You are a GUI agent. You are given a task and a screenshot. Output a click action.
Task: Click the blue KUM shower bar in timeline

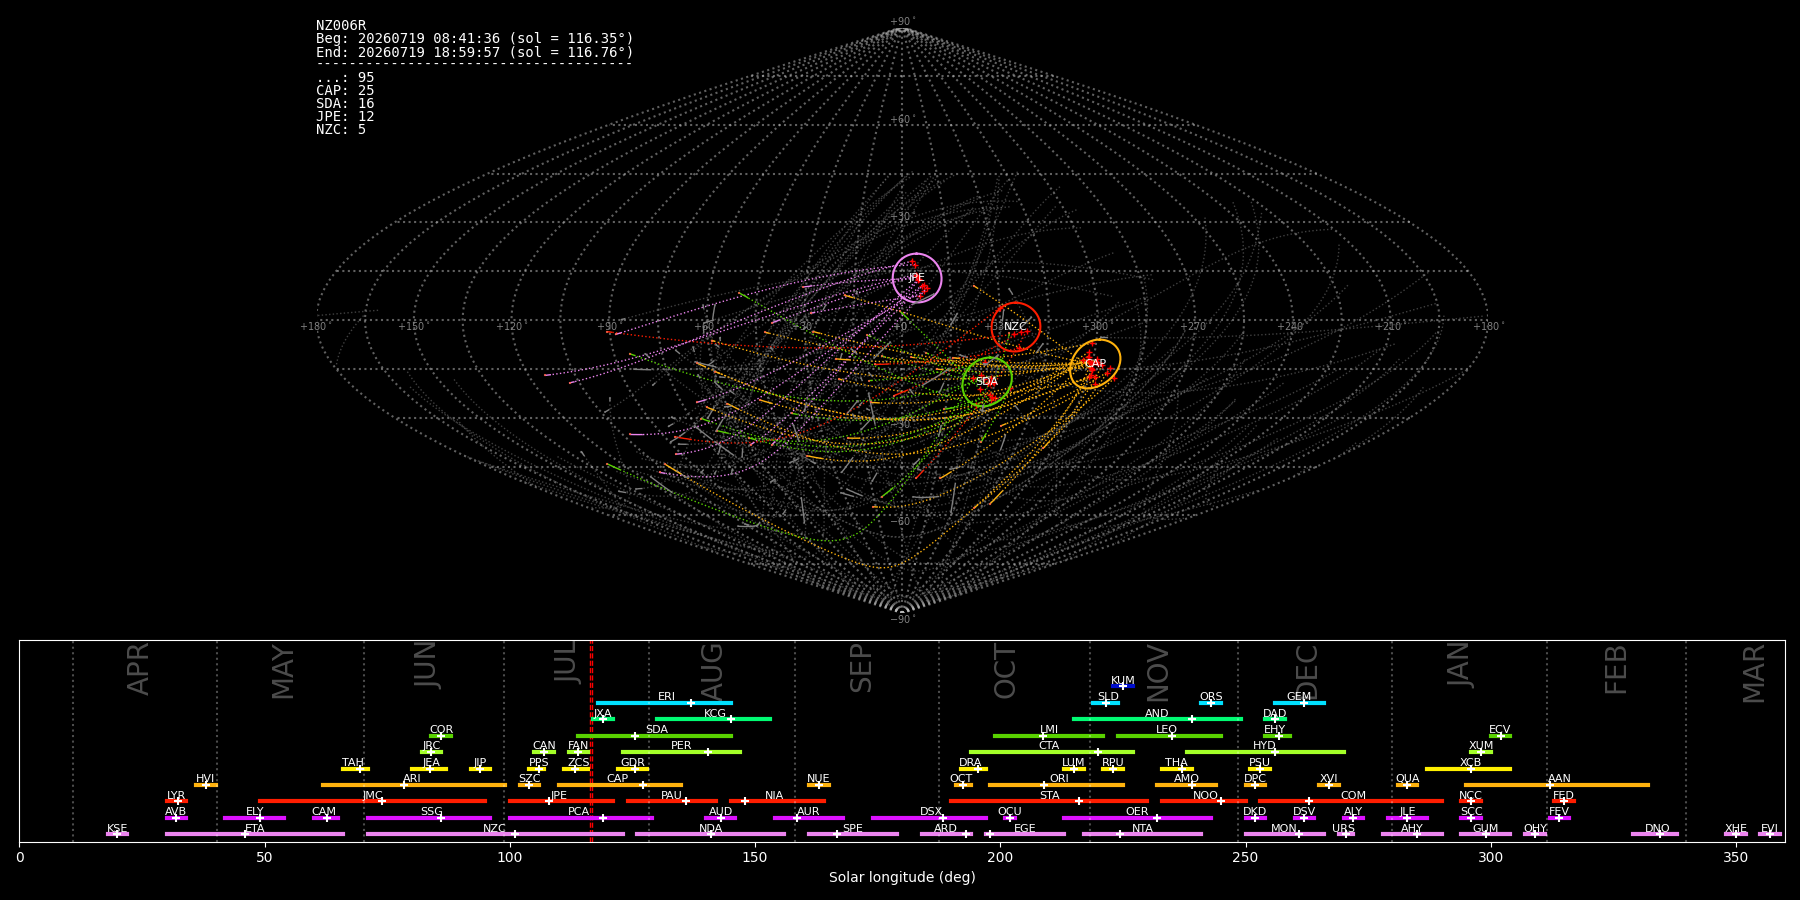[x=1123, y=686]
